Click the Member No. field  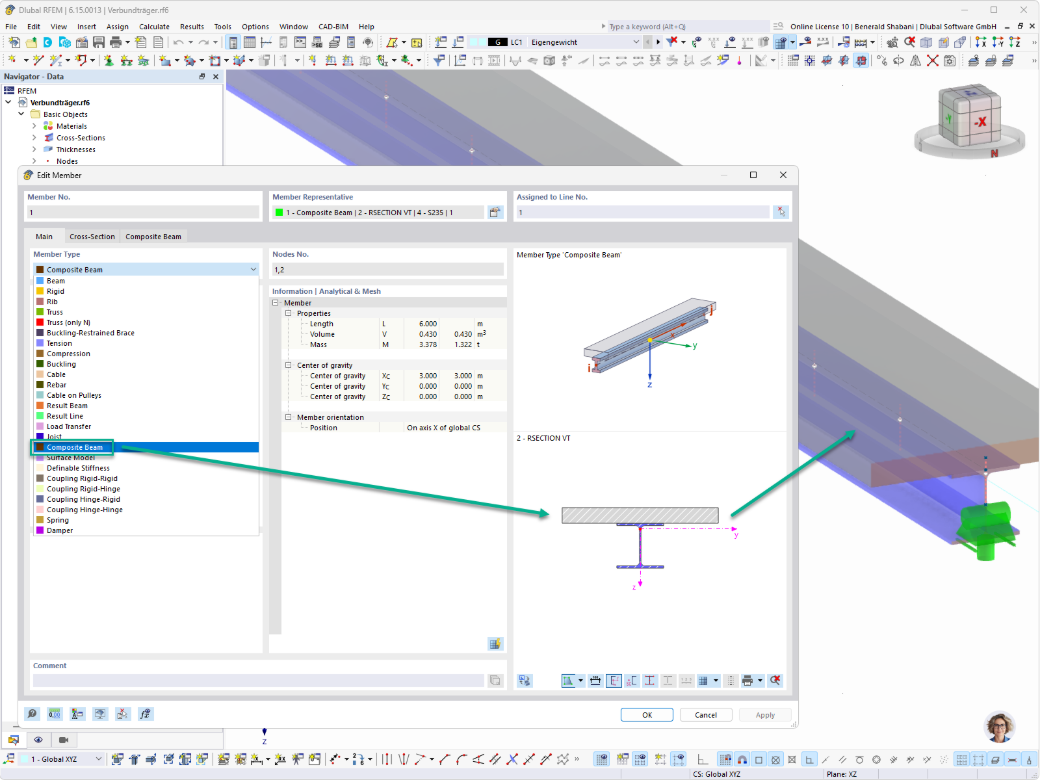[x=143, y=212]
